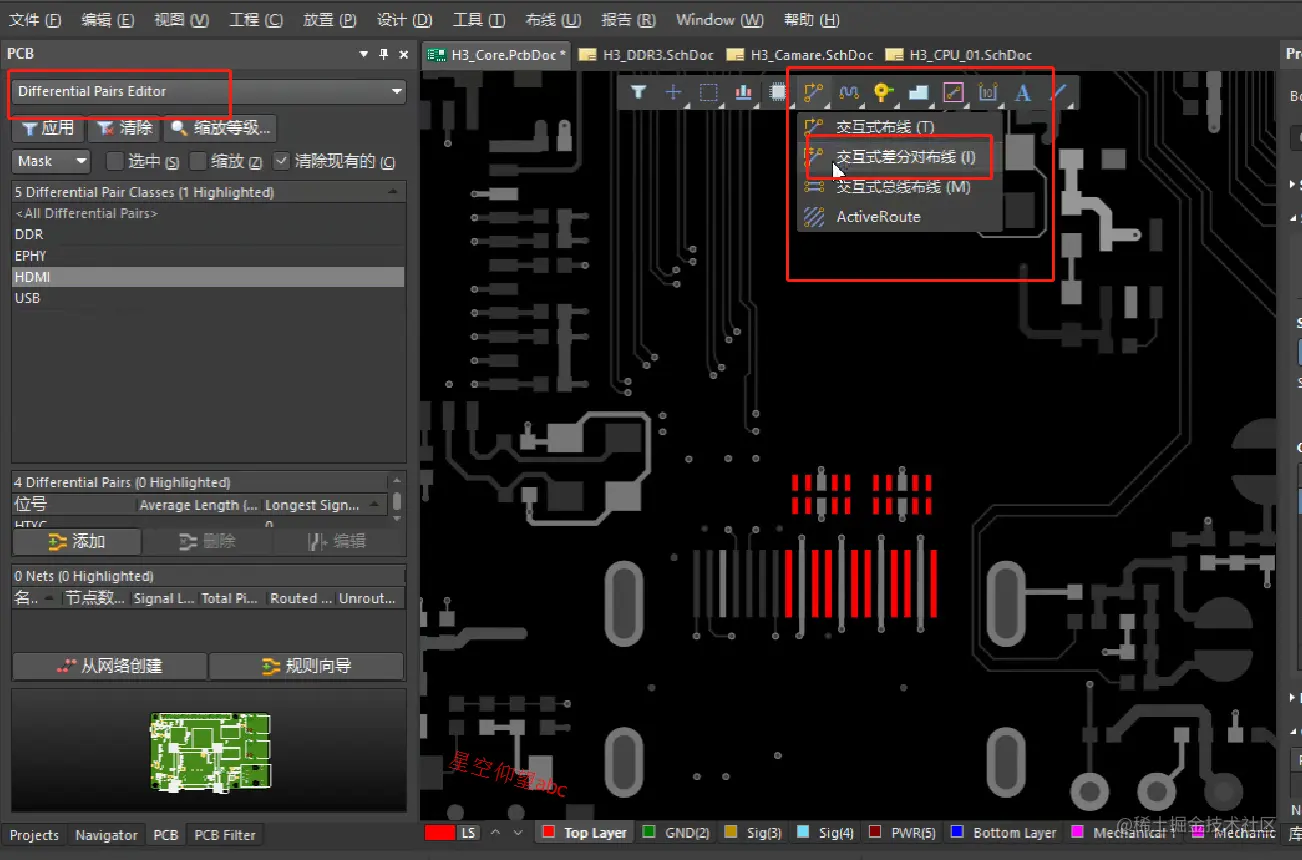Click the 缩放等级 zoom level button
Viewport: 1302px width, 860px height.
(220, 128)
